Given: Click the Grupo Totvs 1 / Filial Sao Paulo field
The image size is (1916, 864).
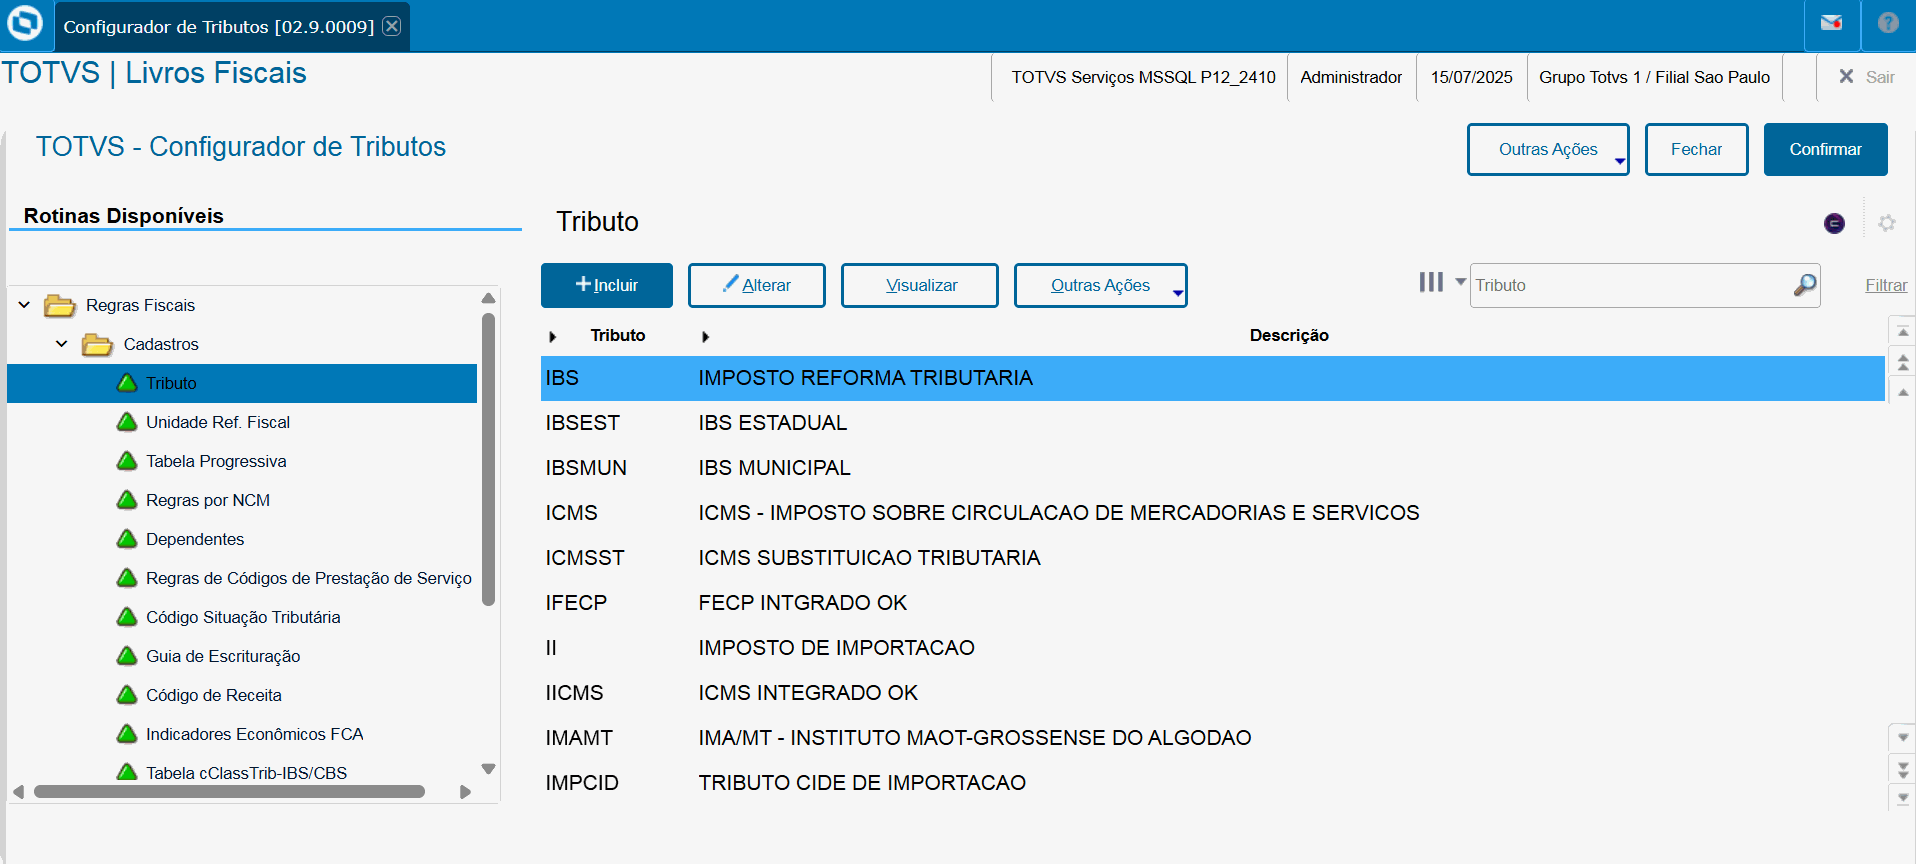Looking at the screenshot, I should (x=1654, y=77).
